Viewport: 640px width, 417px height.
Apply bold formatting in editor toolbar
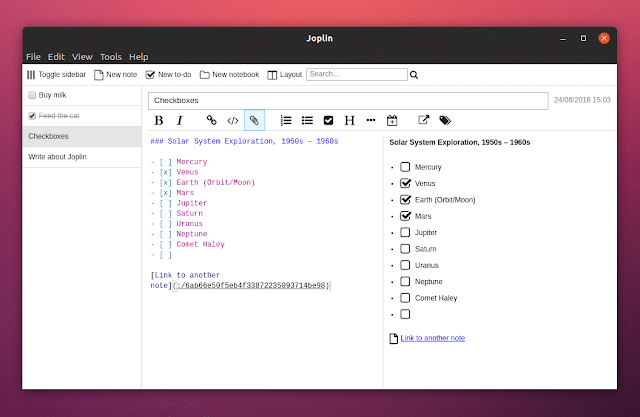[x=159, y=120]
